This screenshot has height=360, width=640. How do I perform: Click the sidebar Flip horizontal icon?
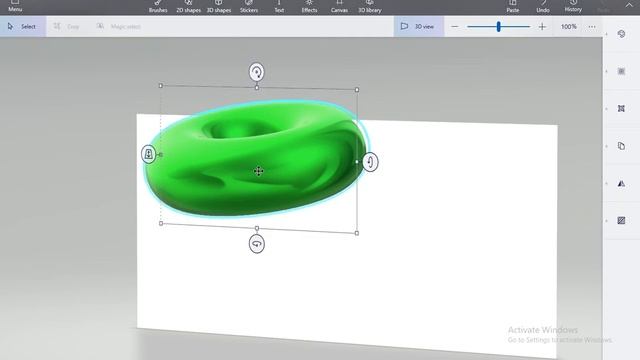621,184
